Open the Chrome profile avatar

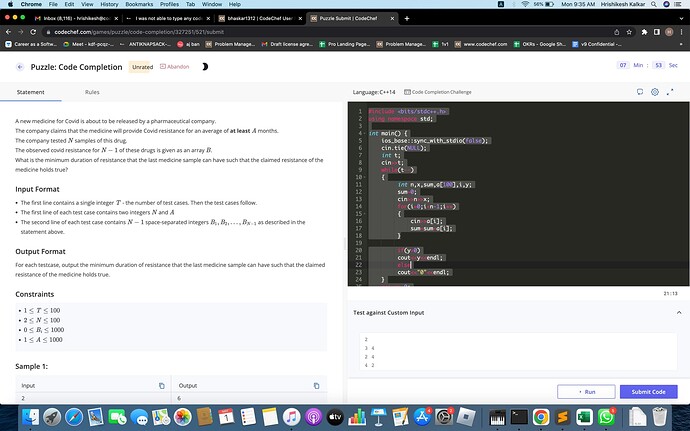pyautogui.click(x=669, y=32)
